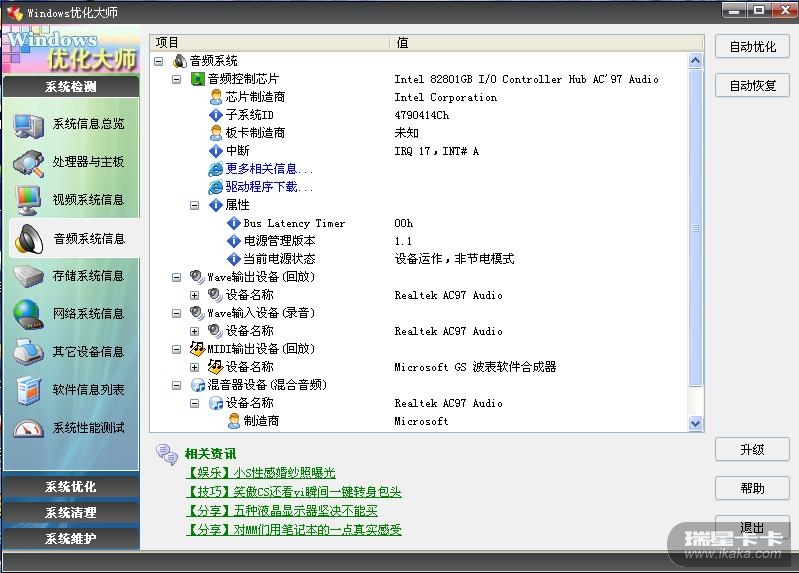The width and height of the screenshot is (799, 573).
Task: Switch to 系统清理 section
Action: (71, 512)
